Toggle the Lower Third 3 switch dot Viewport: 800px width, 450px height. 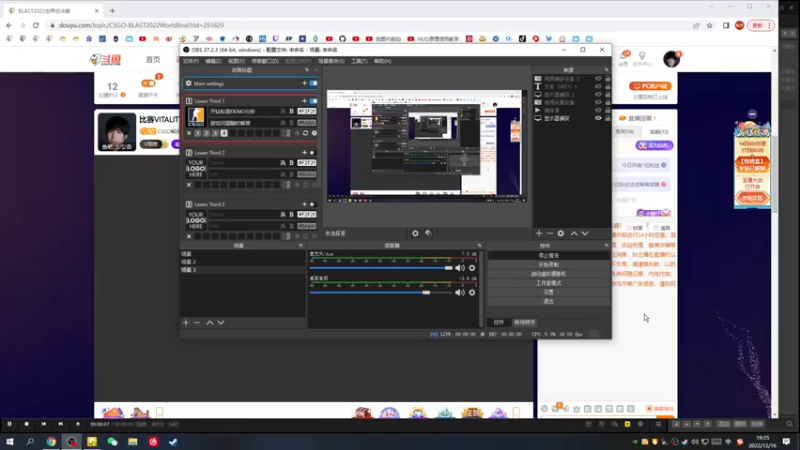coord(312,204)
